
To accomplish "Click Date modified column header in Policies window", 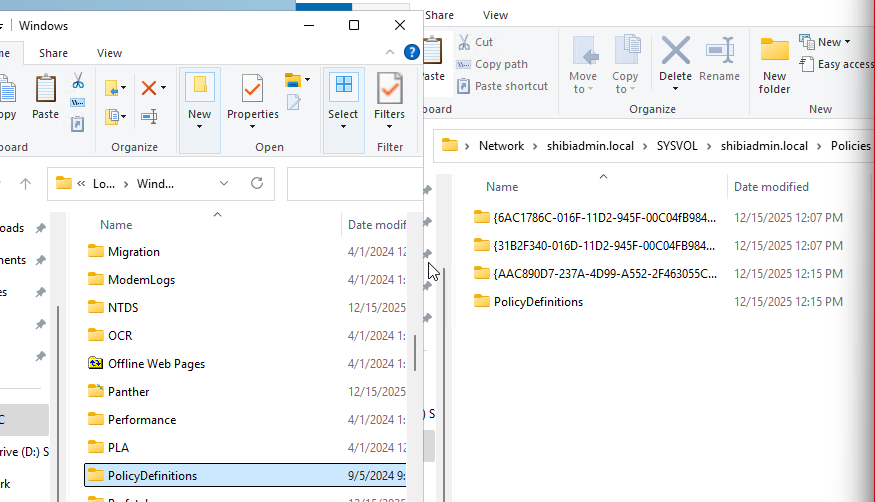I will click(771, 187).
